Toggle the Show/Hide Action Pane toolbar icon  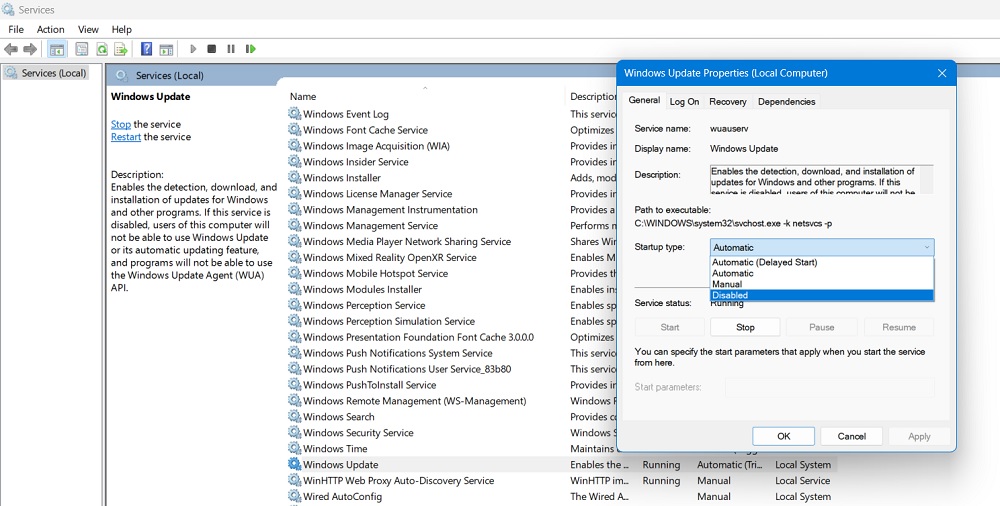click(166, 49)
